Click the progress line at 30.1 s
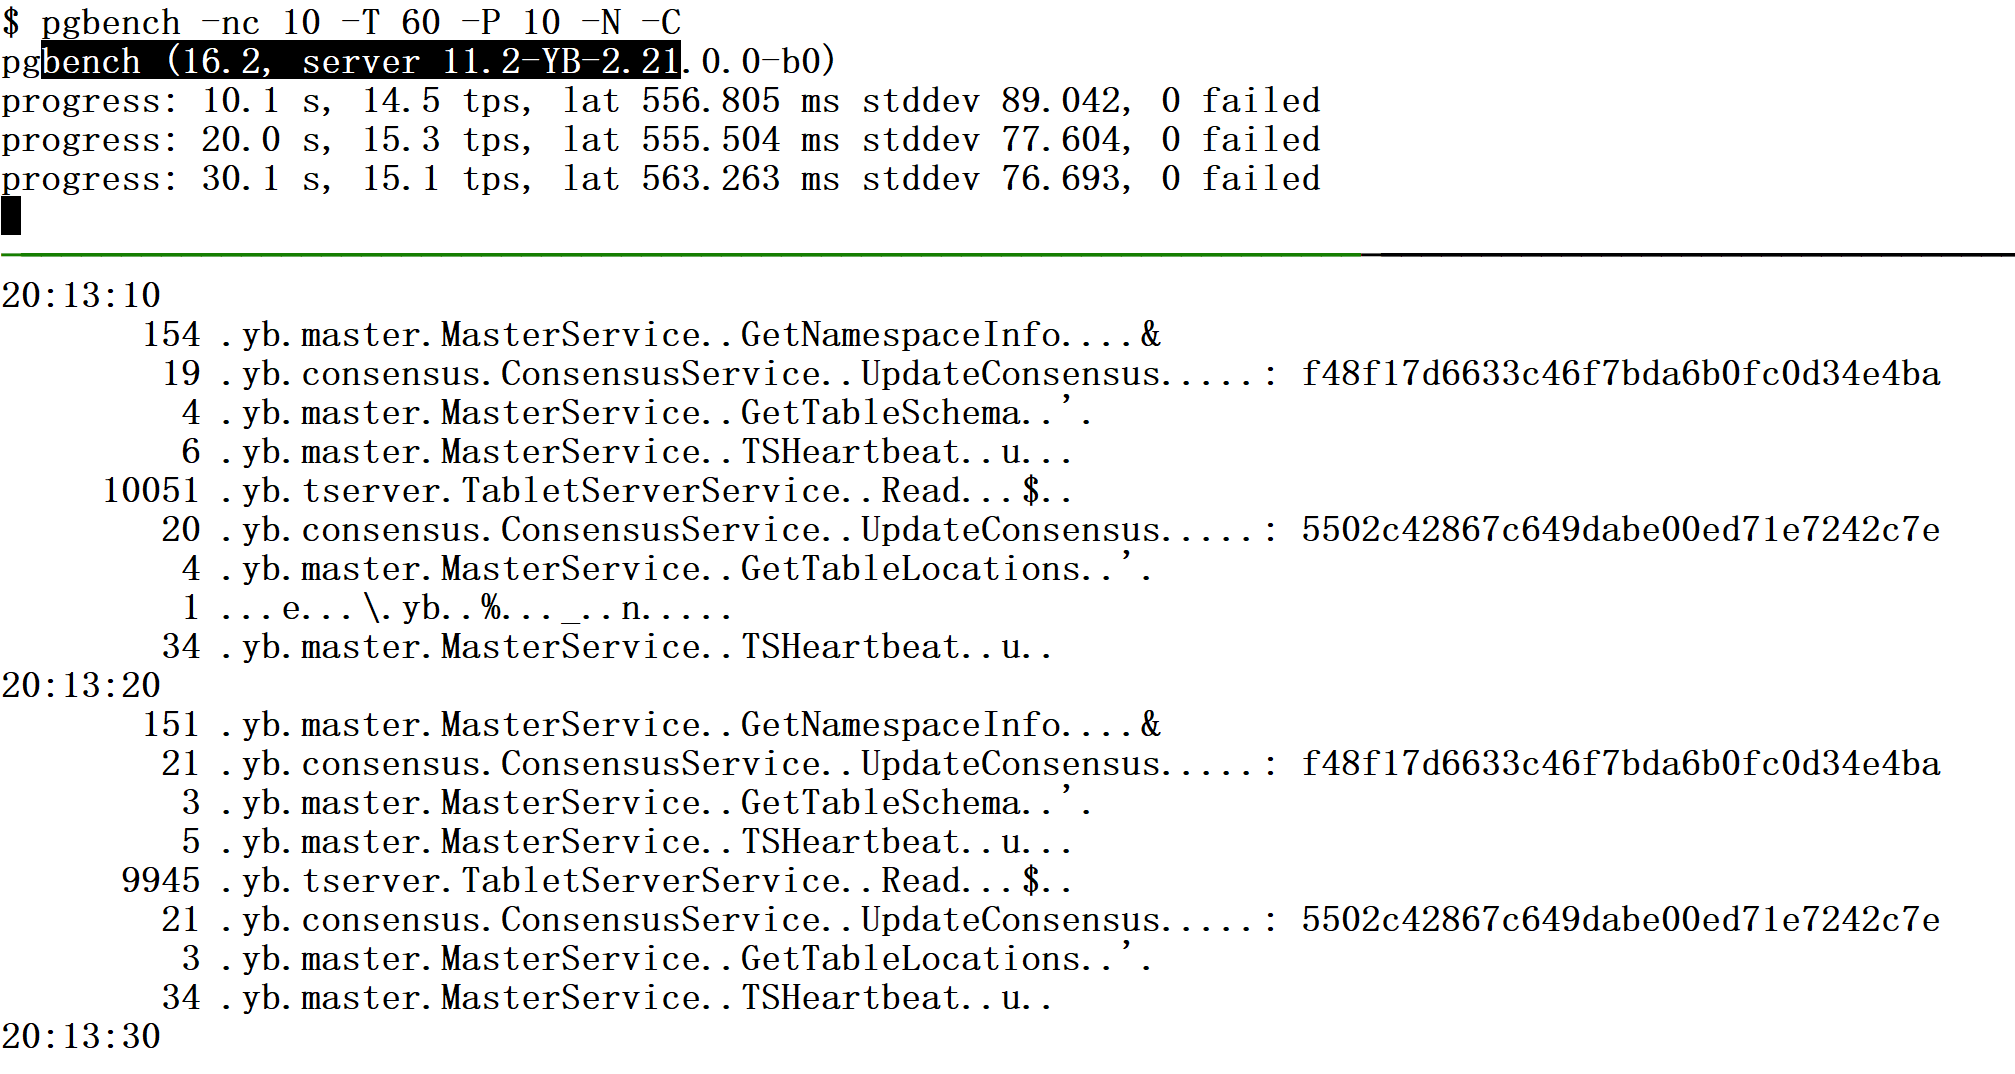Image resolution: width=2015 pixels, height=1074 pixels. click(660, 178)
